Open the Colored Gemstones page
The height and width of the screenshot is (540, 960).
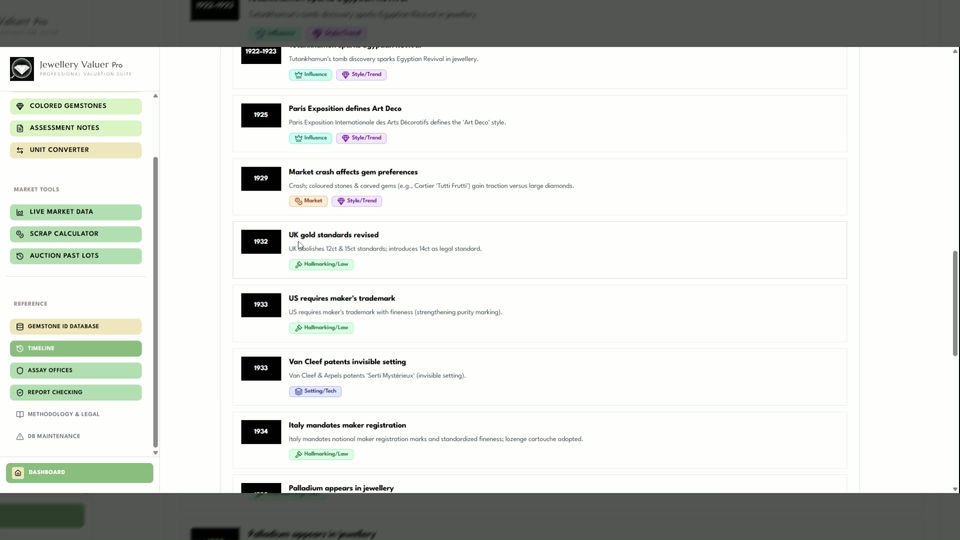point(76,106)
